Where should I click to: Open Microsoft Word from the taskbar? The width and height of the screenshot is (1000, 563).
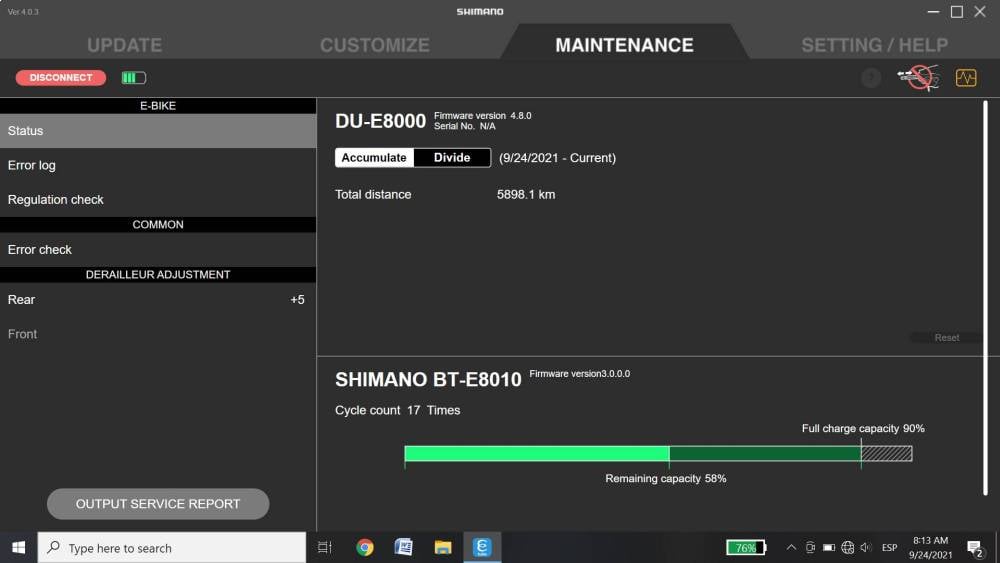[404, 548]
